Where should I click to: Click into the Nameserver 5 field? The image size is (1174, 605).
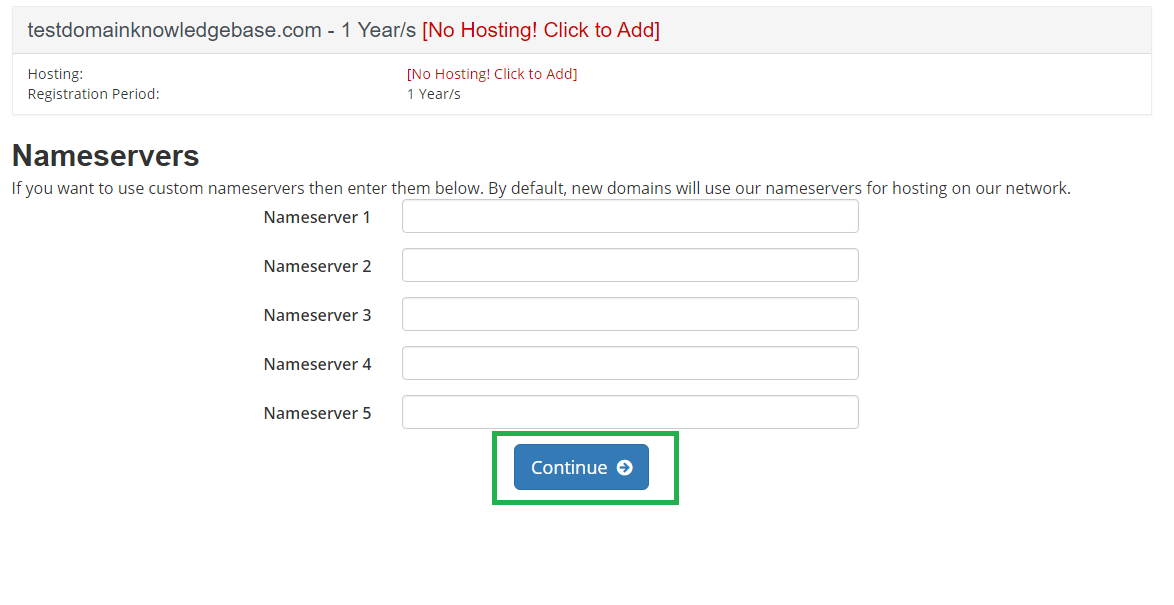pos(630,413)
